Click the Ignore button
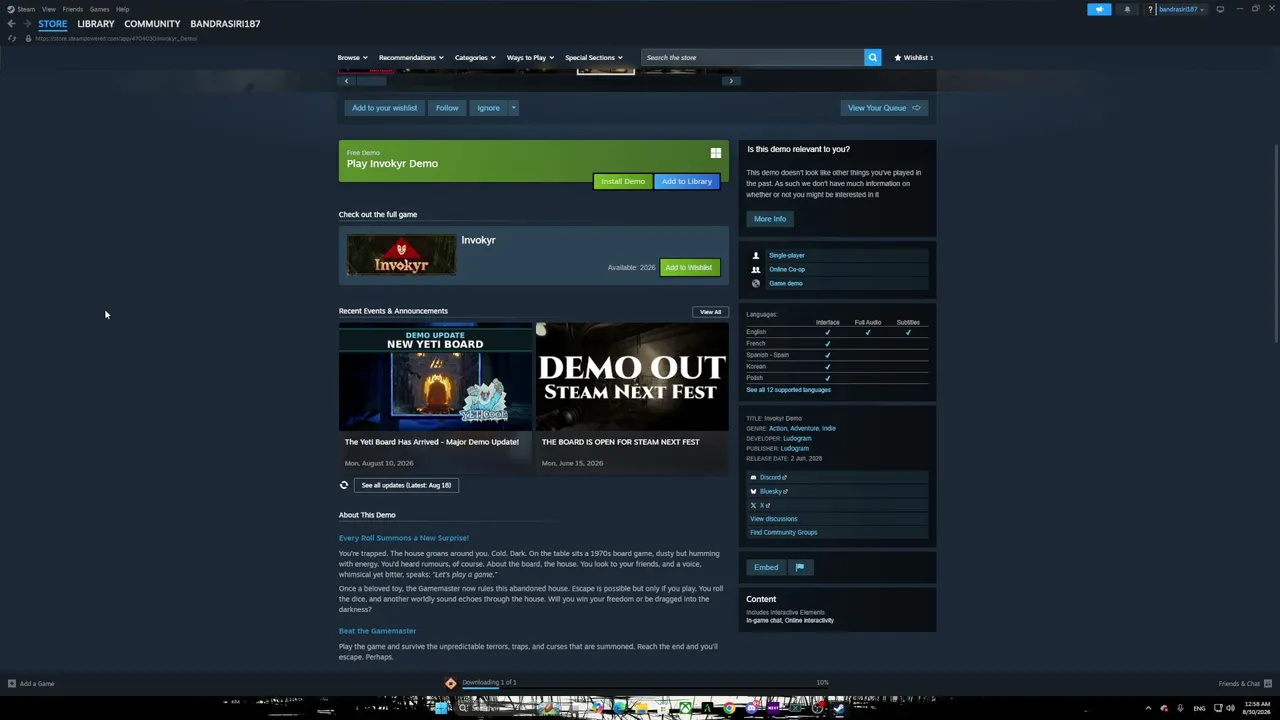1280x720 pixels. point(488,108)
